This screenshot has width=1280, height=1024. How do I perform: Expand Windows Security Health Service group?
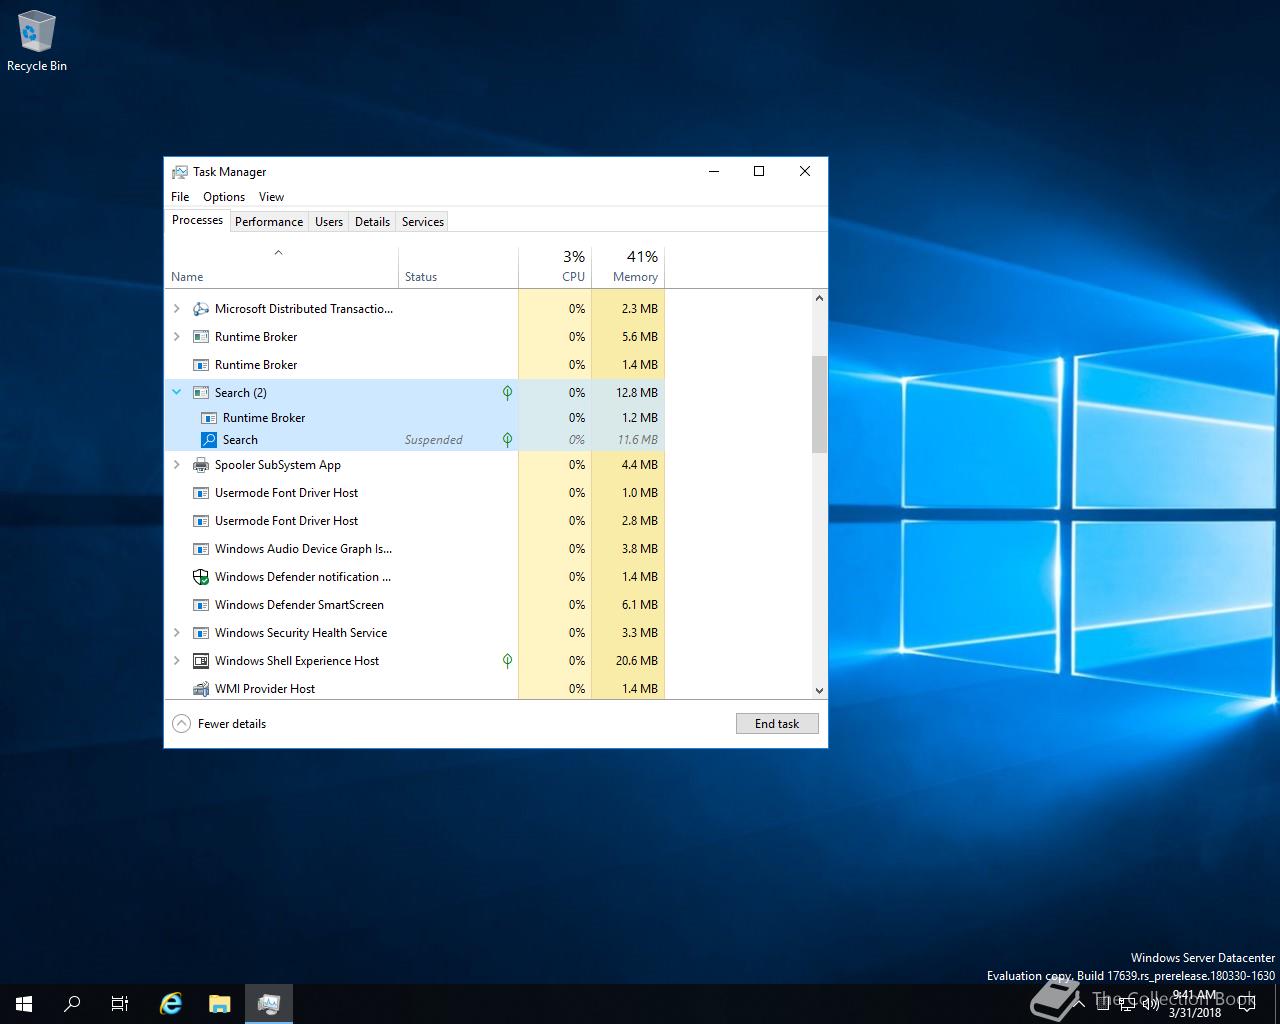click(177, 633)
